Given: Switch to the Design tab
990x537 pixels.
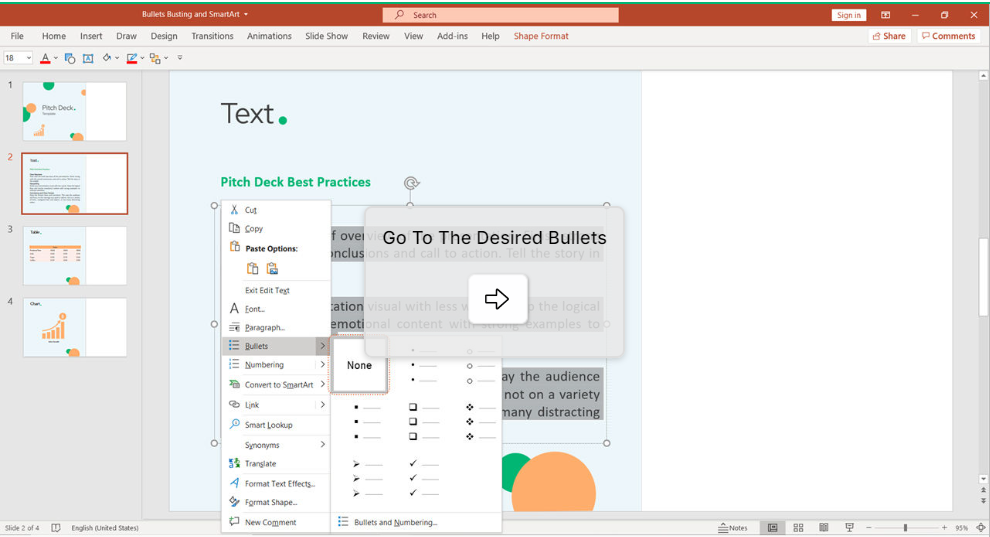Looking at the screenshot, I should pos(164,36).
